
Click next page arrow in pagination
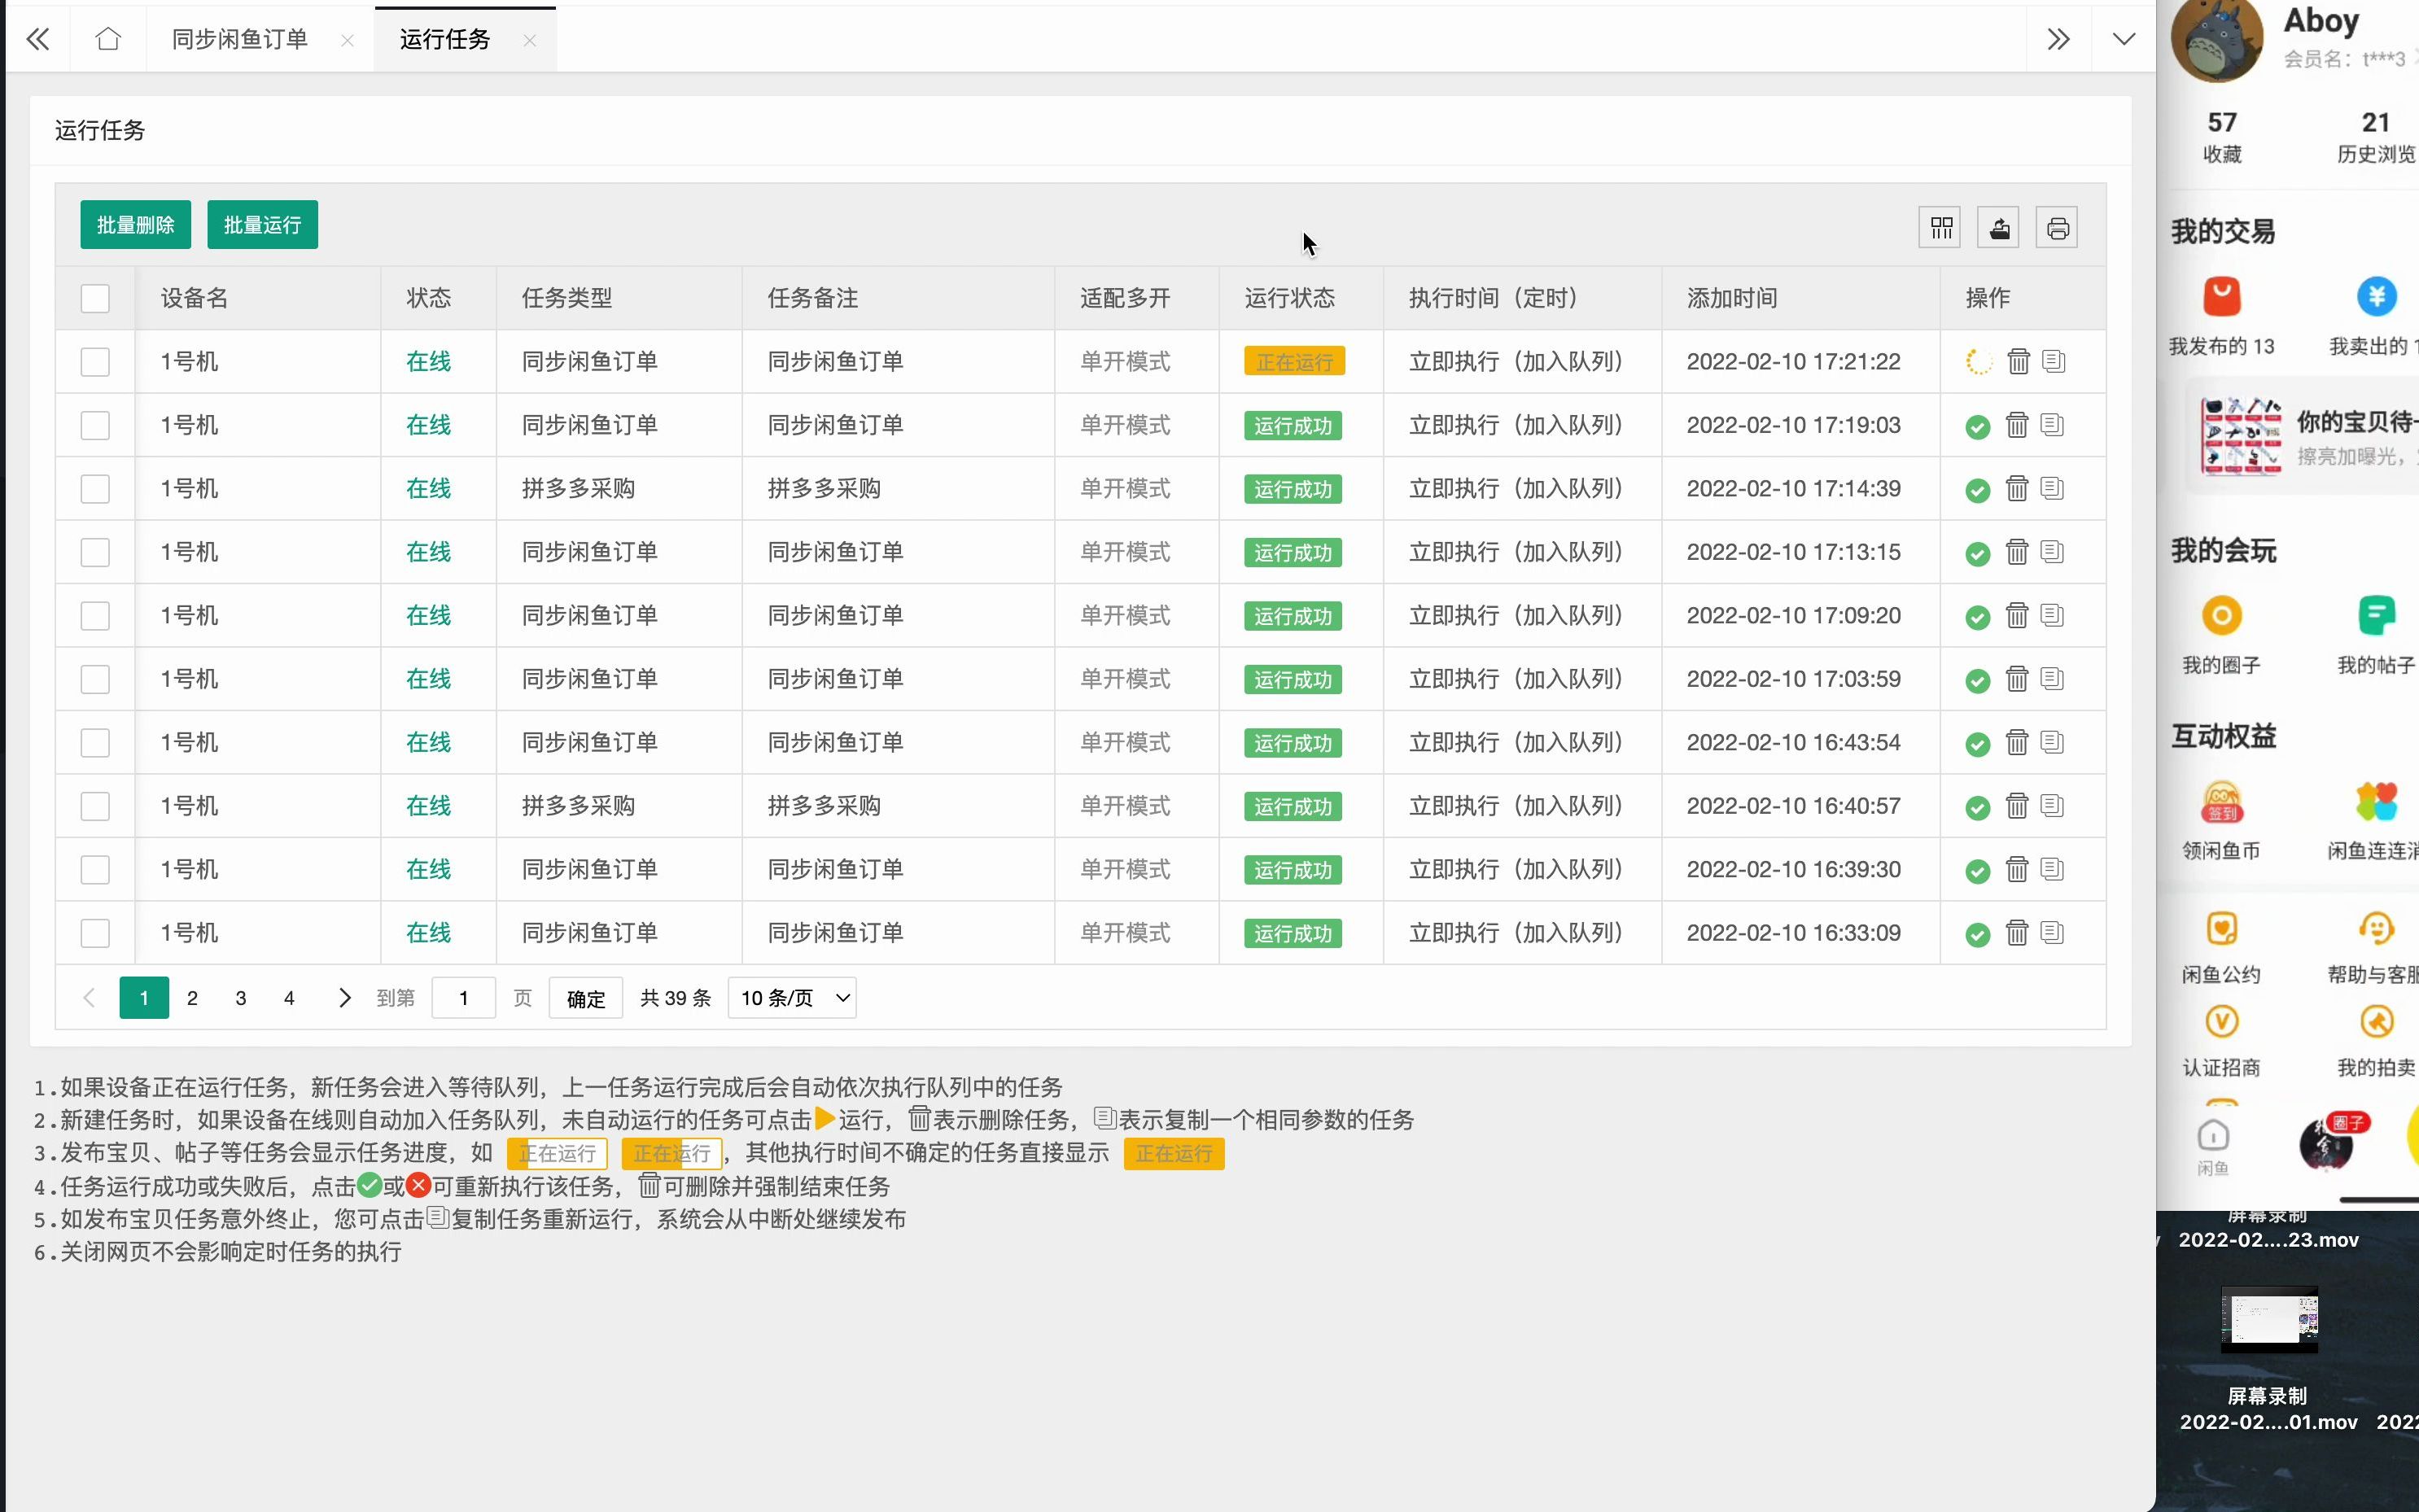pos(344,998)
